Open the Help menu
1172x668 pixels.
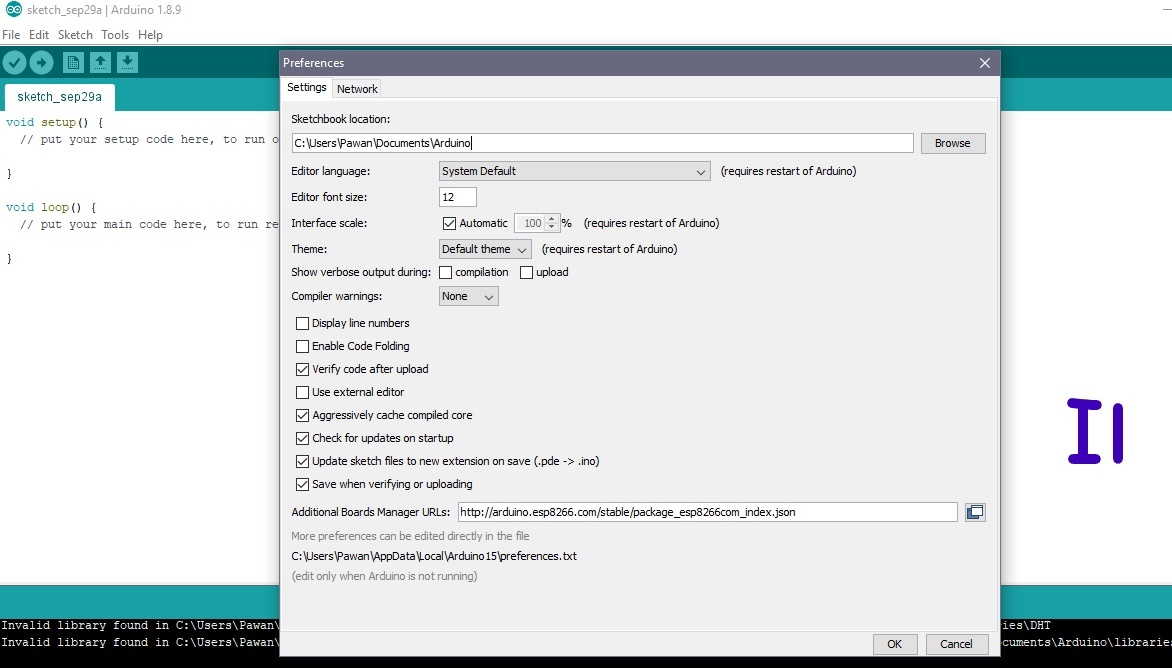pyautogui.click(x=150, y=35)
